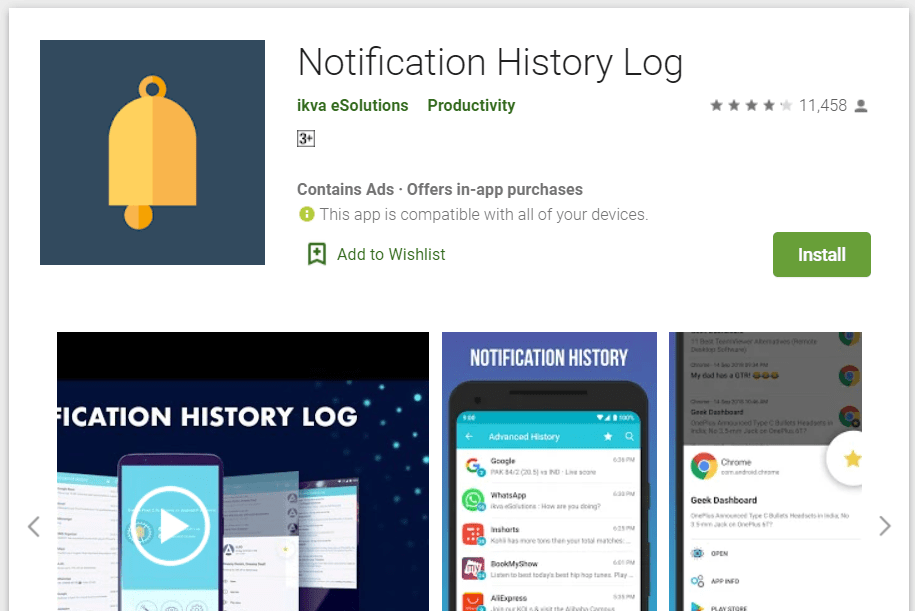The image size is (915, 611).
Task: Open the Advanced History phone screenshot
Action: tap(549, 472)
